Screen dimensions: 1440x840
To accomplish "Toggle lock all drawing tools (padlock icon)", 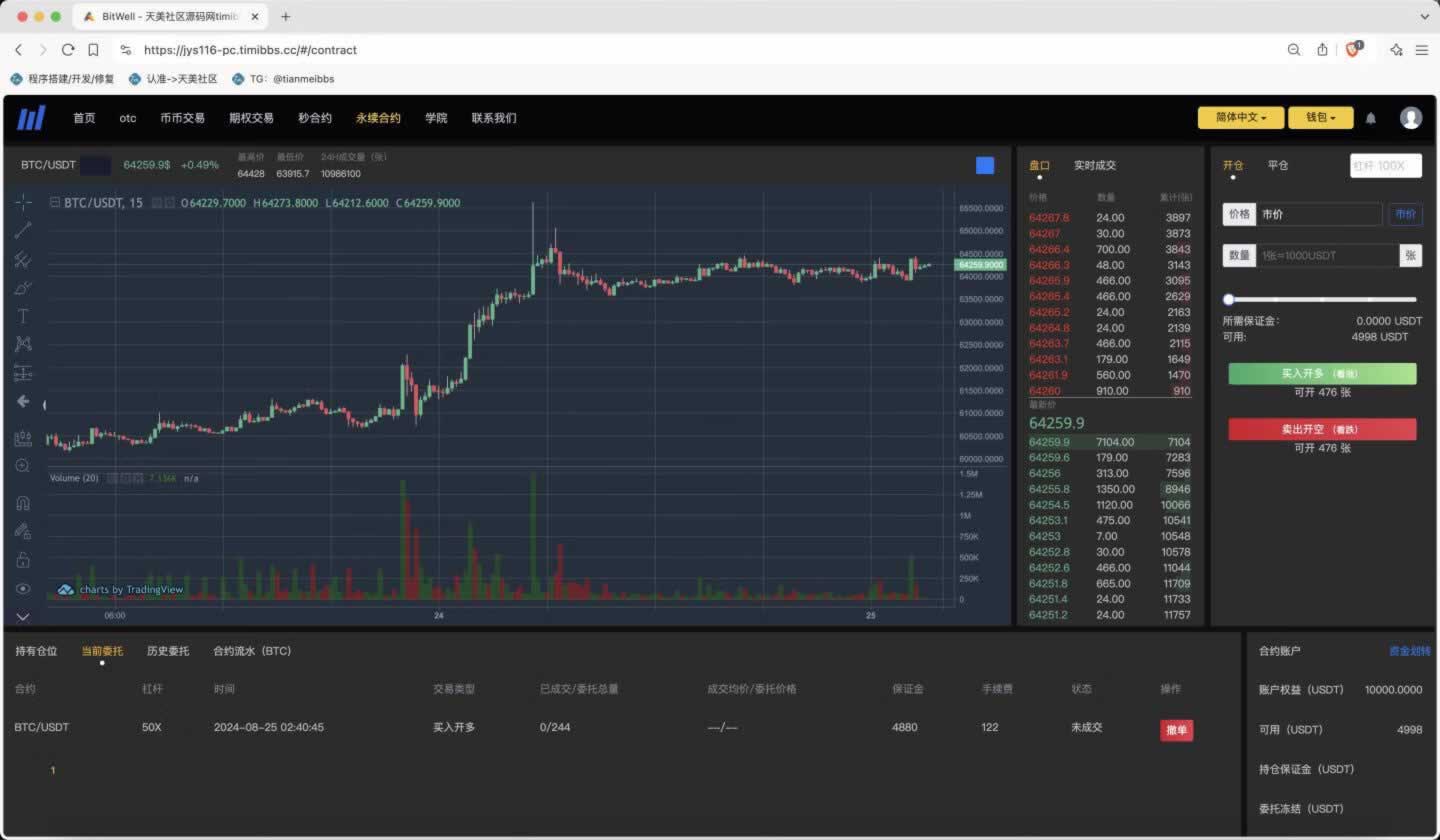I will coord(23,560).
